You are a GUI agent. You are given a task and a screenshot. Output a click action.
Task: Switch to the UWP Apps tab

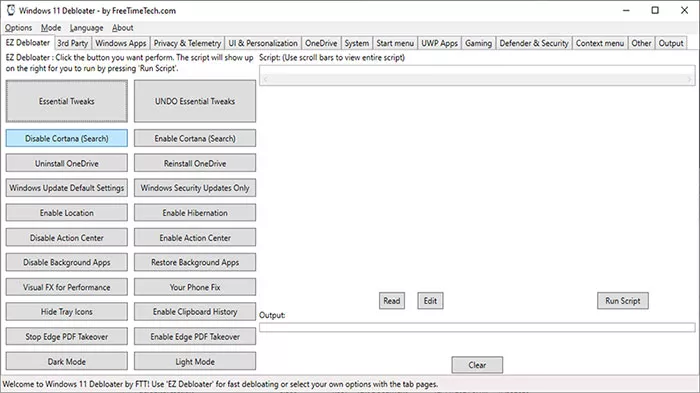440,43
